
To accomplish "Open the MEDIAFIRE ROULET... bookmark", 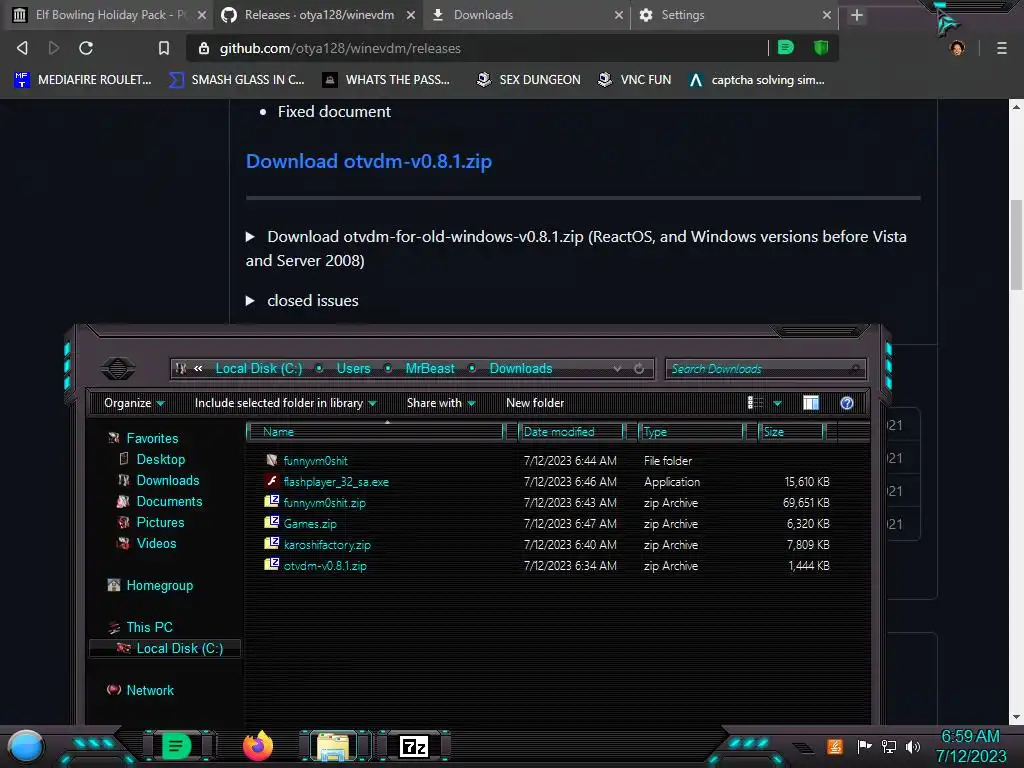I will (83, 80).
